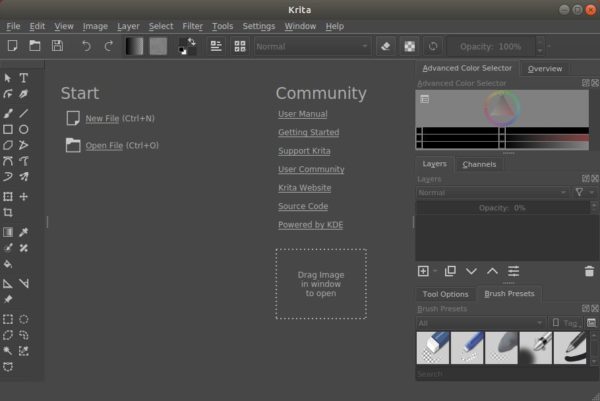Toggle Preserve Alpha checkerboard button

click(409, 46)
